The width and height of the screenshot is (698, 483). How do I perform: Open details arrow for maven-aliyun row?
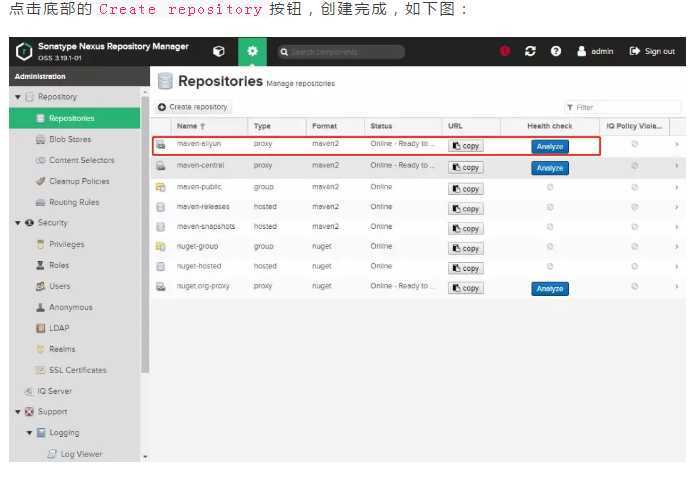click(677, 144)
